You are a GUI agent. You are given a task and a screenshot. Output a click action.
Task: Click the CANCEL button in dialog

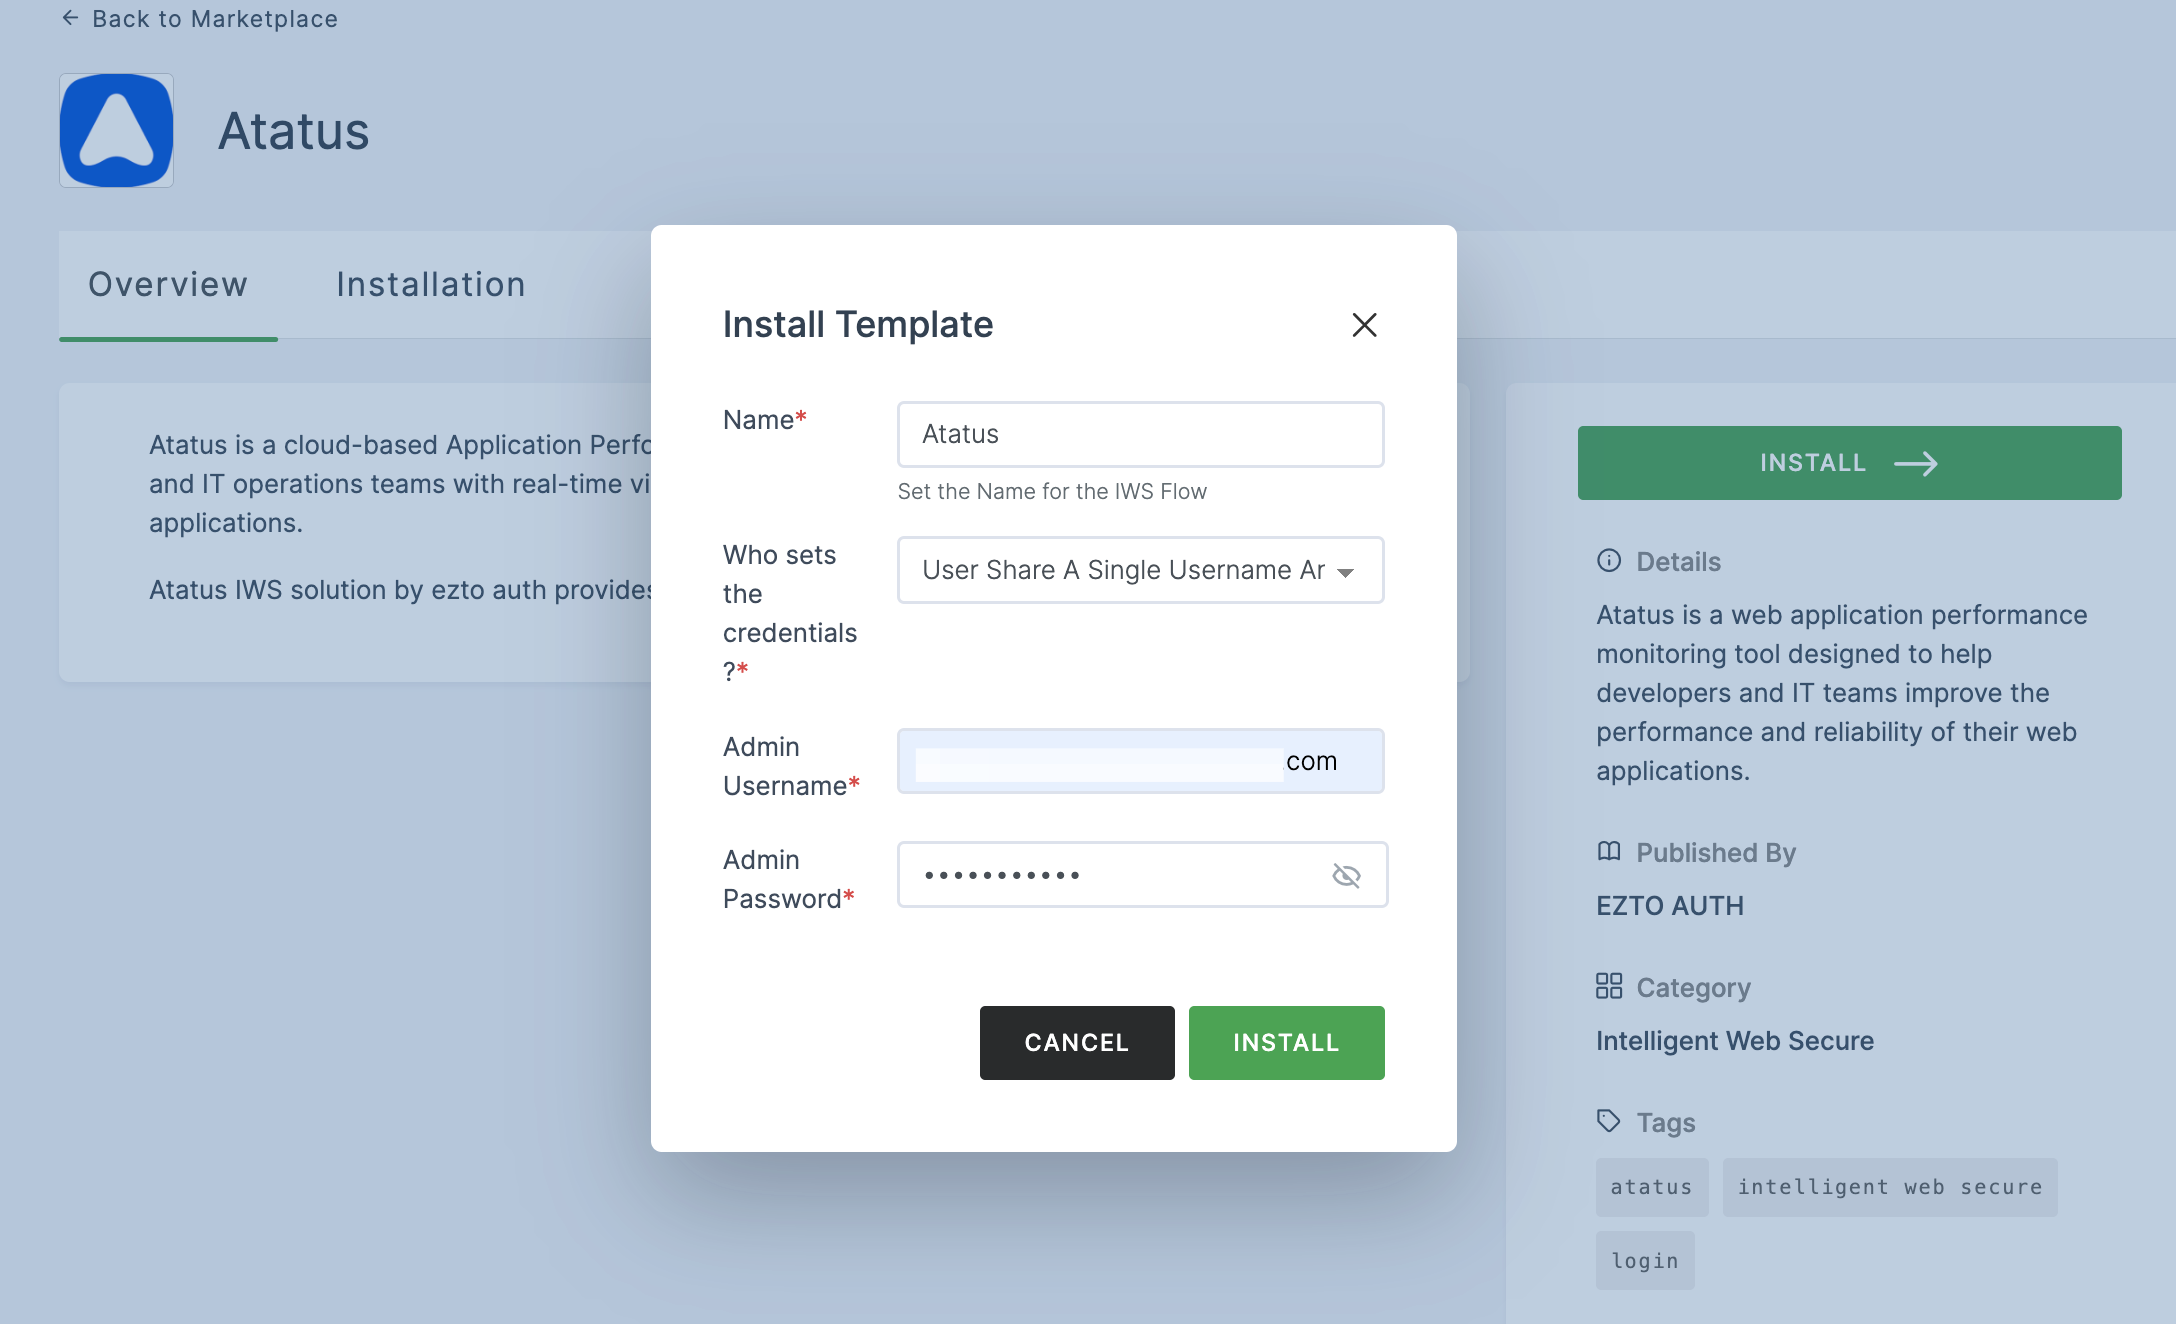1076,1041
